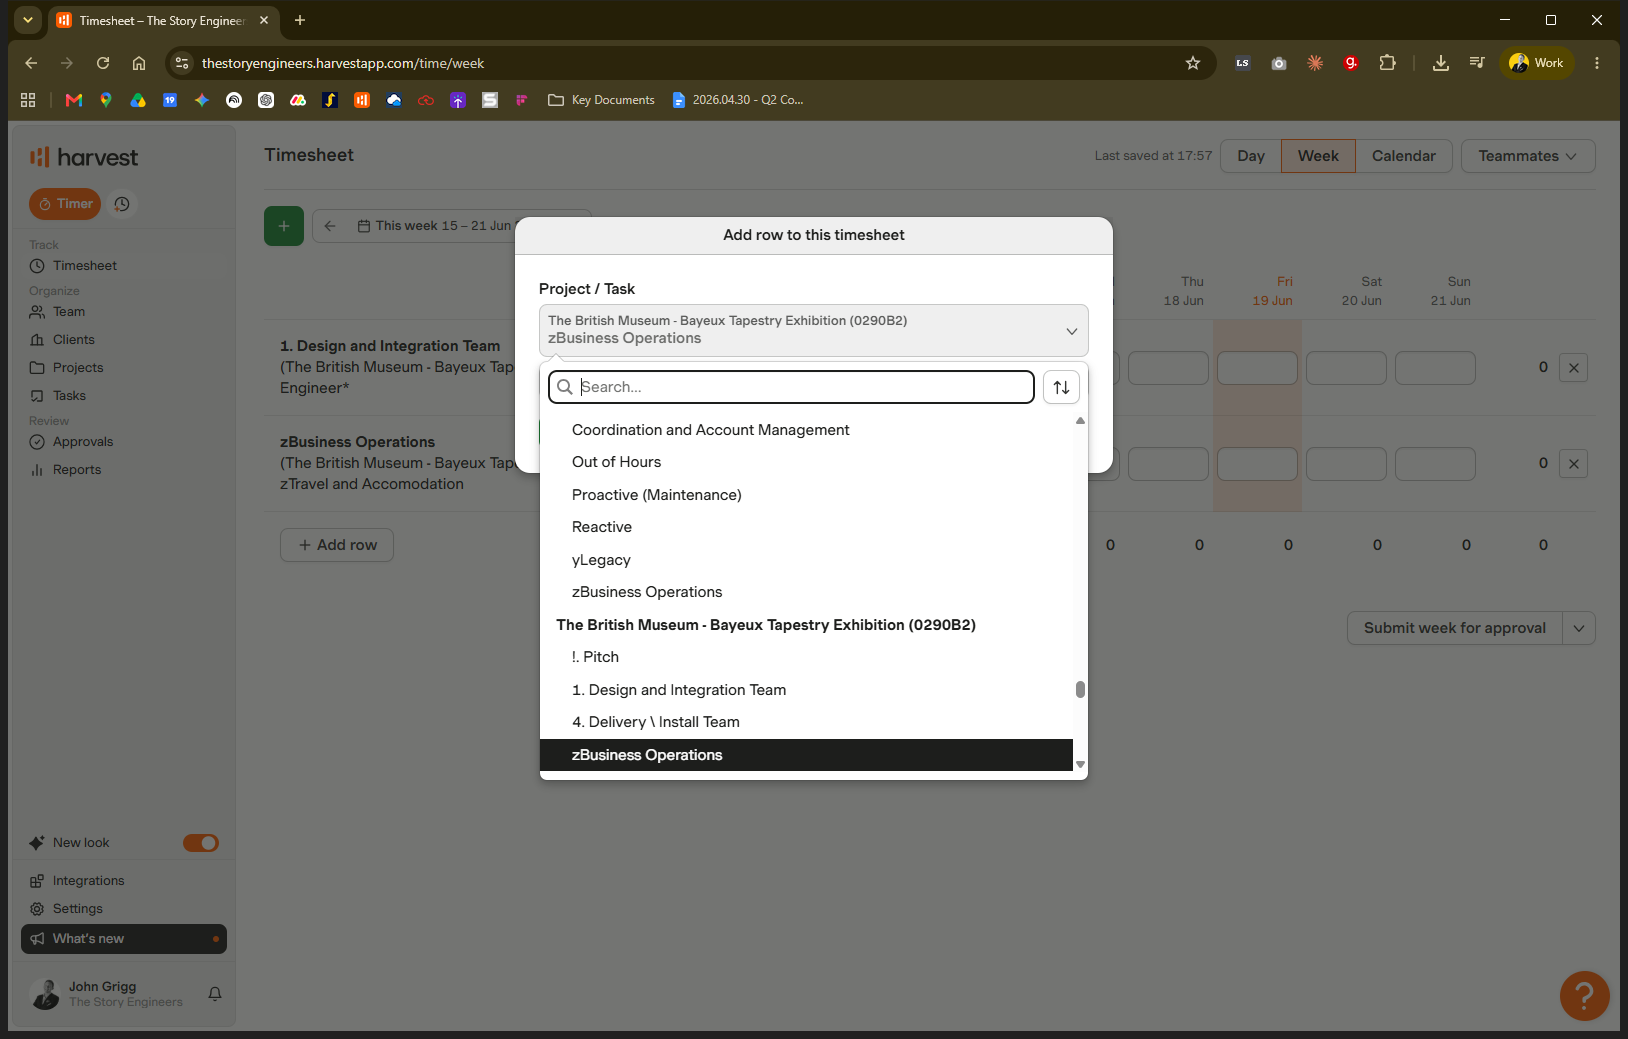Open browser extensions puzzle icon

1387,63
